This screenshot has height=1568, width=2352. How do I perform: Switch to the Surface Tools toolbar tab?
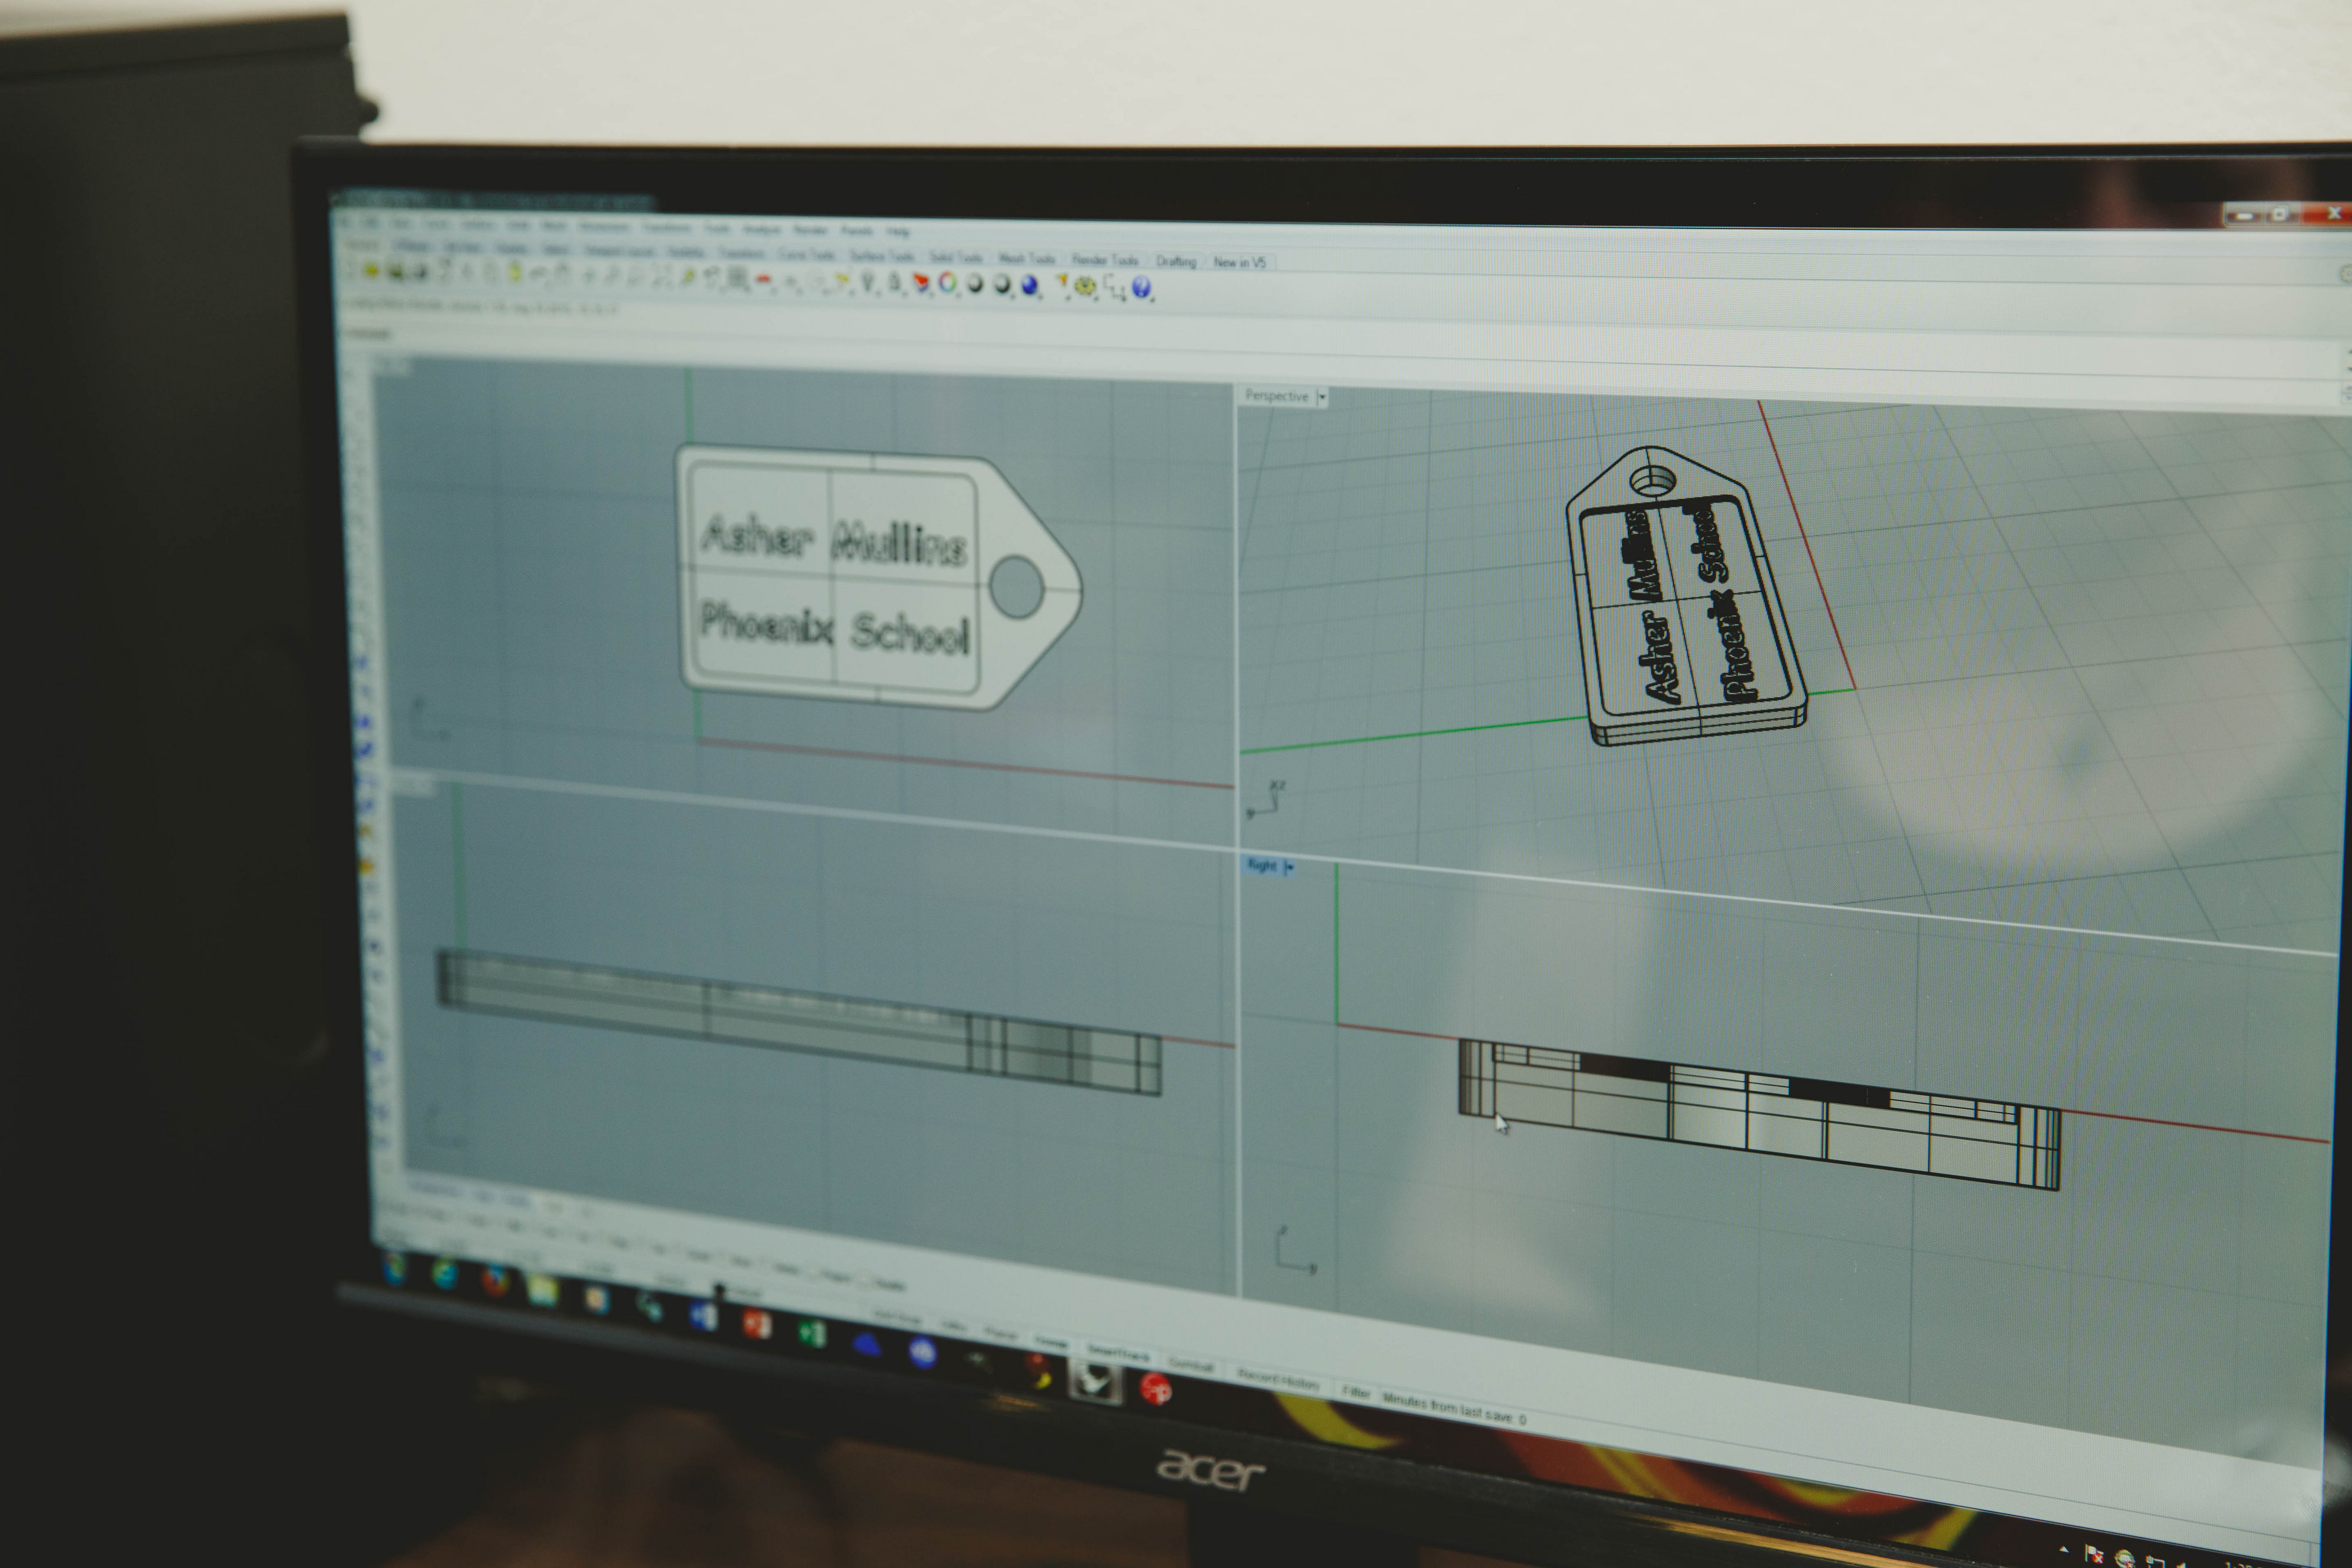pyautogui.click(x=881, y=256)
